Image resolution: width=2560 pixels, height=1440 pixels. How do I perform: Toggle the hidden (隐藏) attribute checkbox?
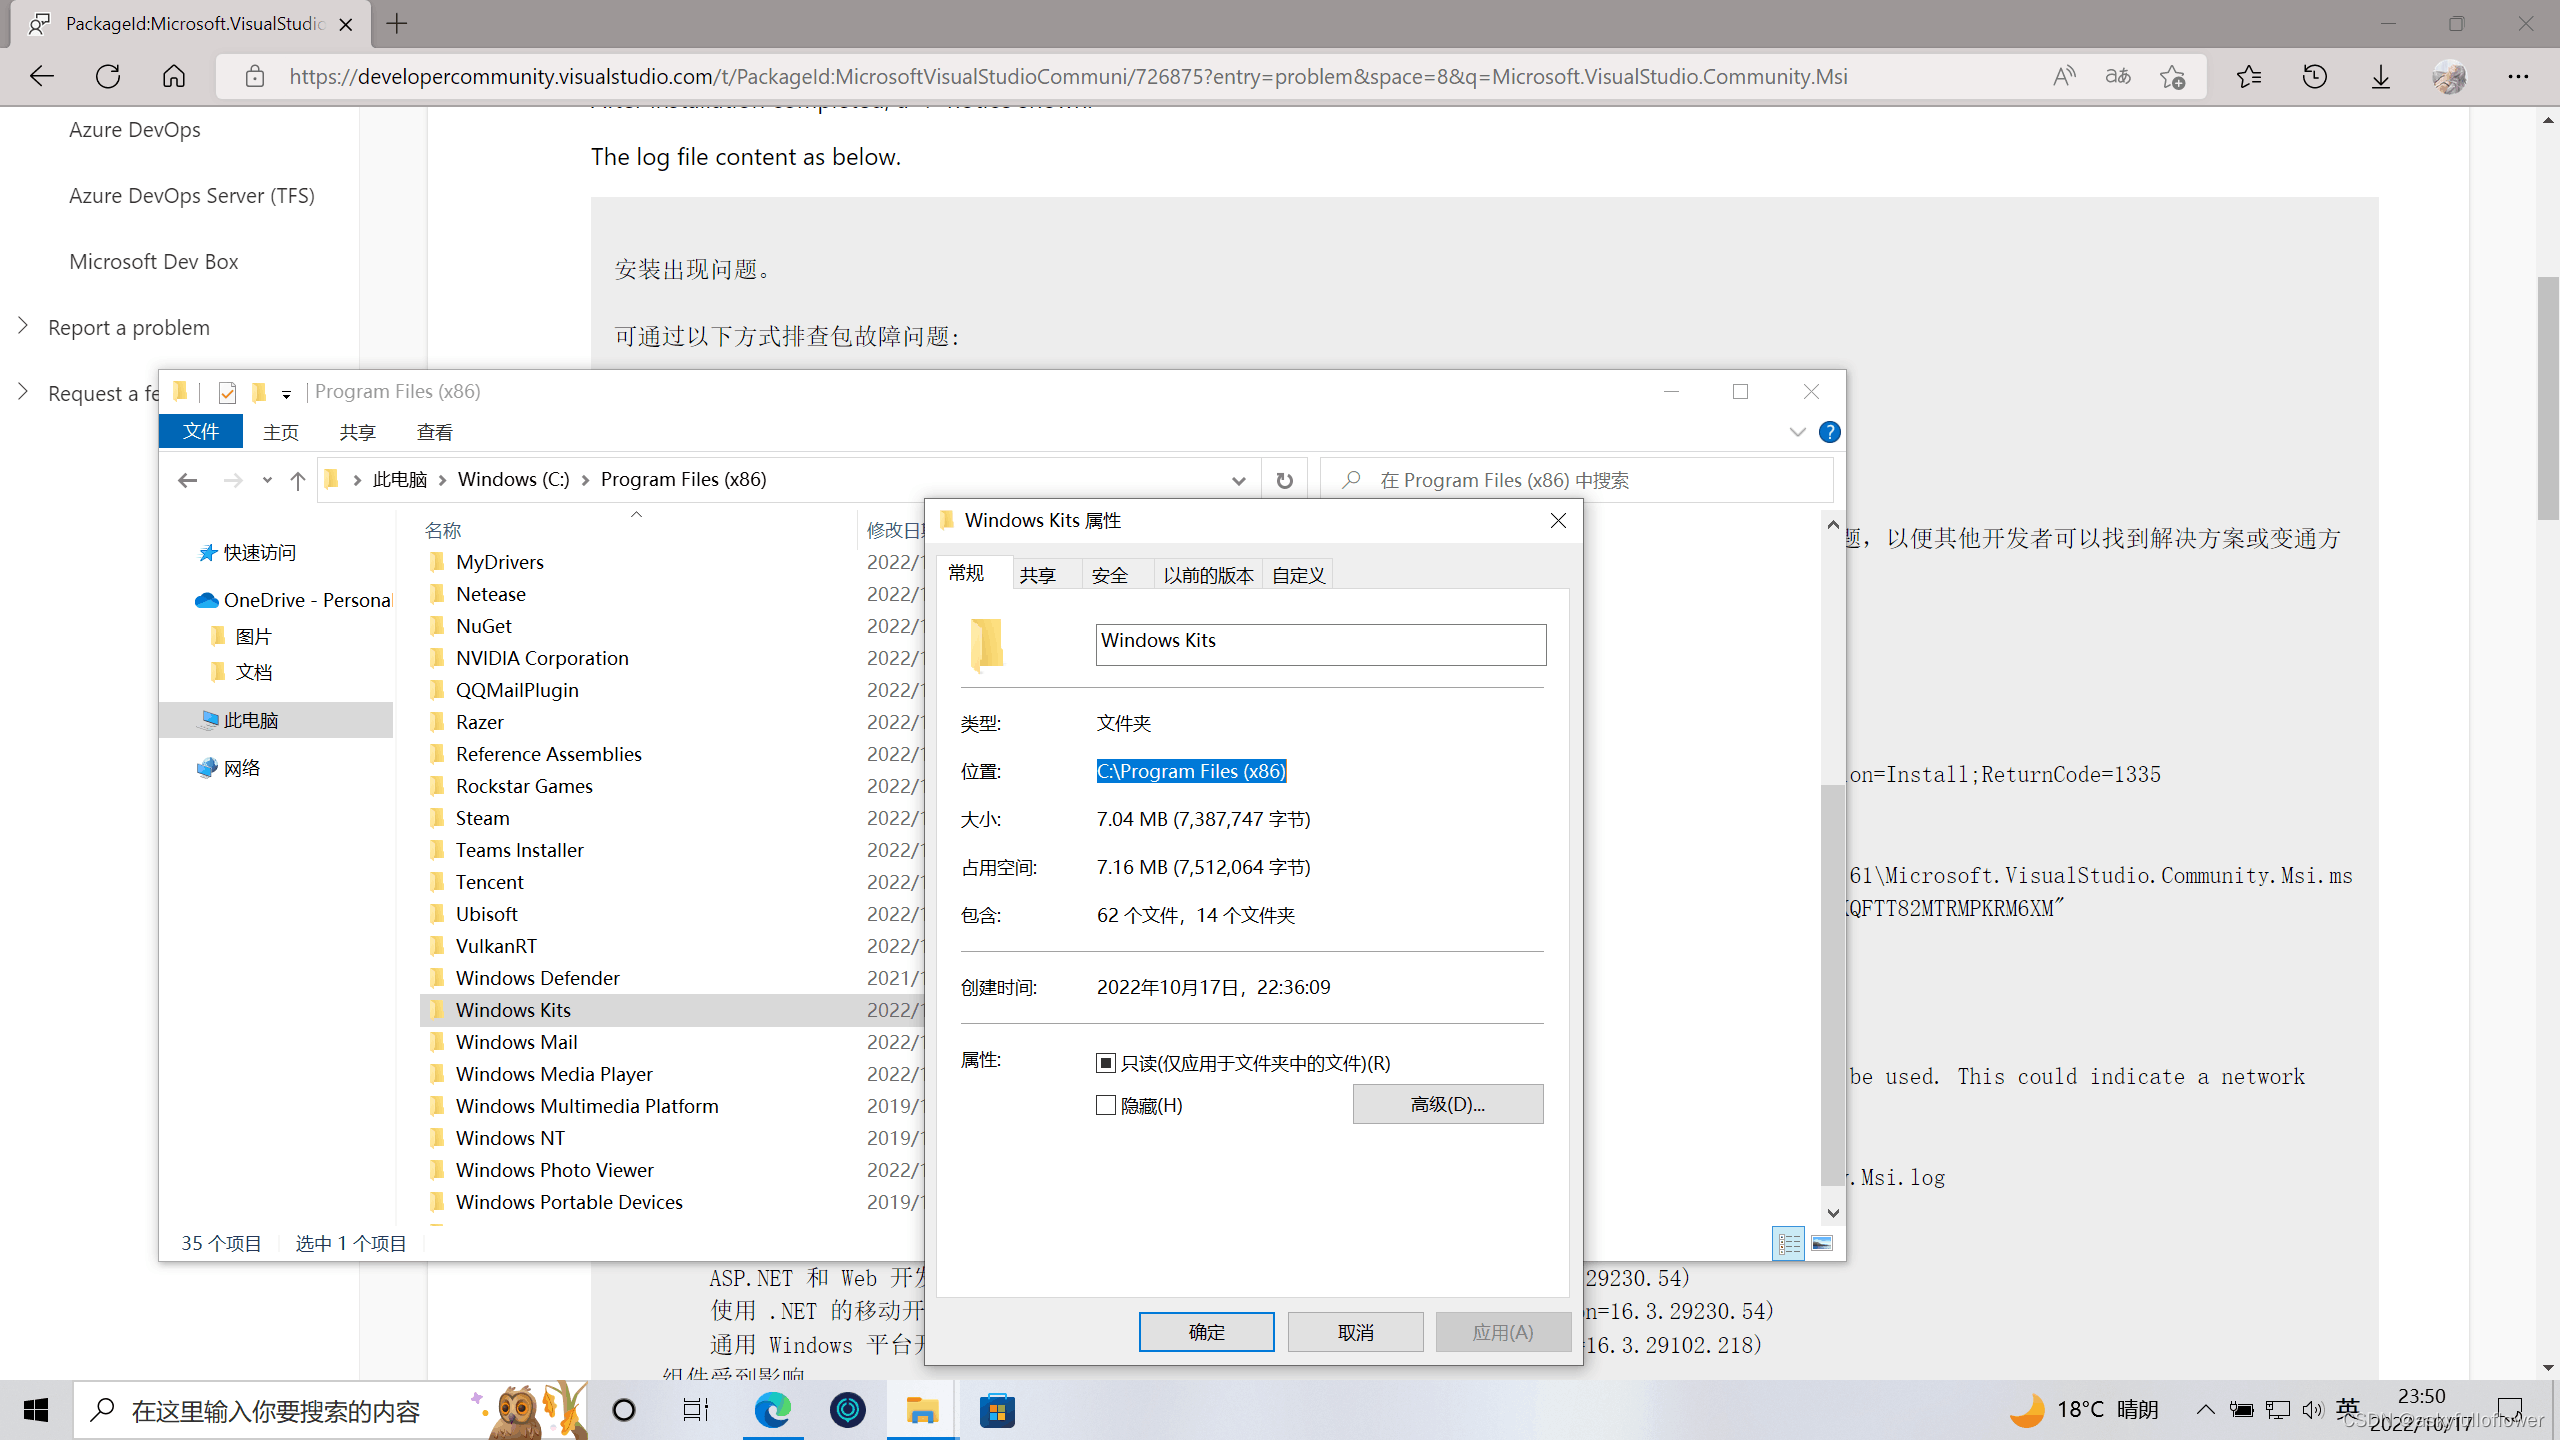(x=1105, y=1105)
